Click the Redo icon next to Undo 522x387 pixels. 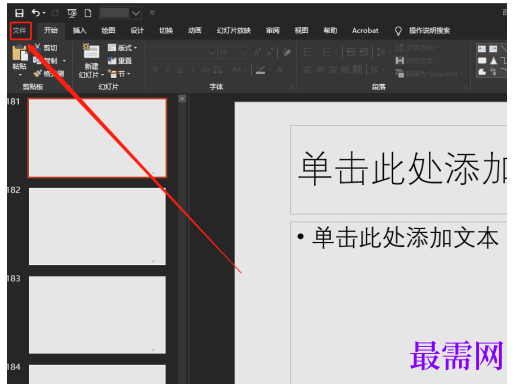tap(55, 13)
